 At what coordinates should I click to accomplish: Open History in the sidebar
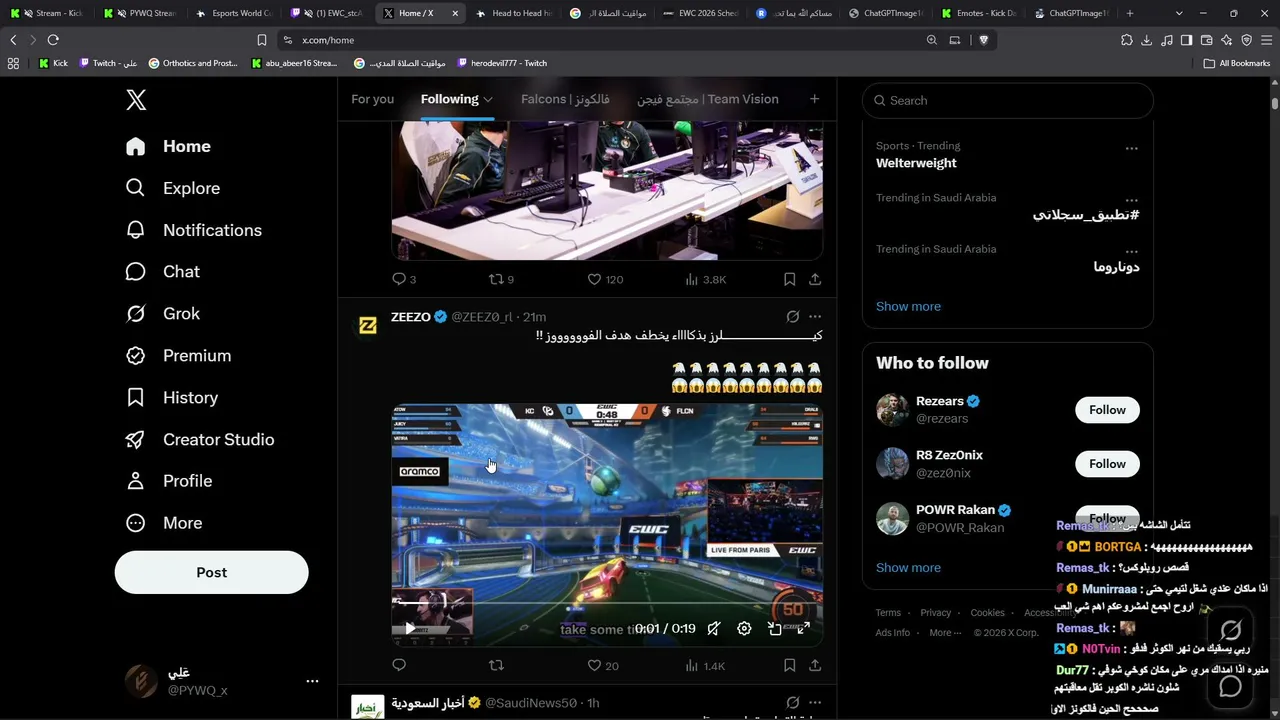(x=172, y=398)
